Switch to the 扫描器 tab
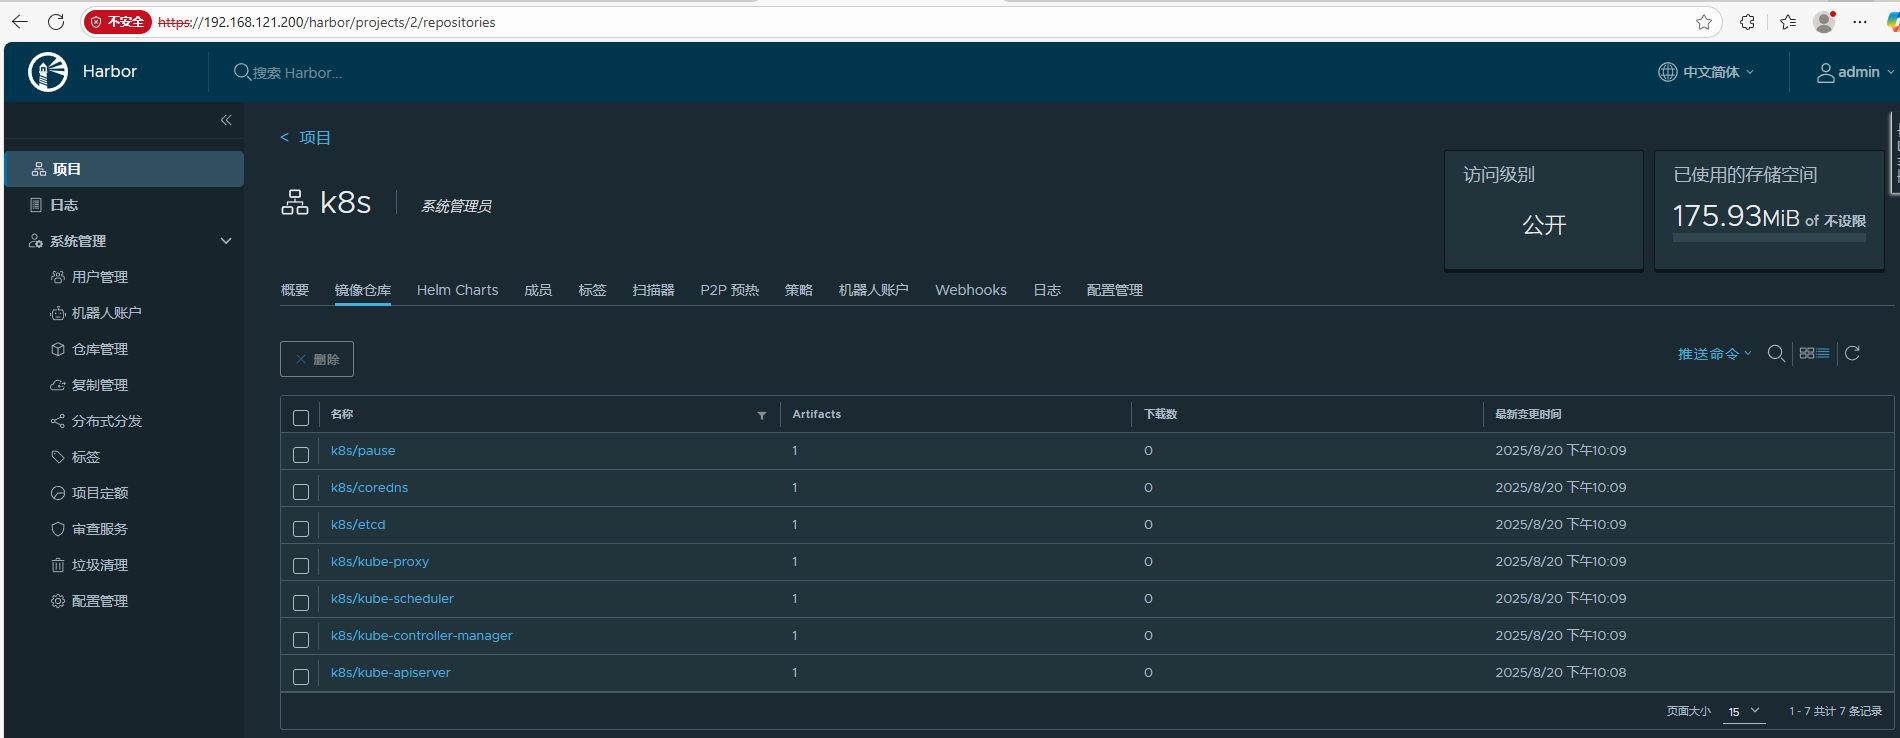 (x=653, y=290)
